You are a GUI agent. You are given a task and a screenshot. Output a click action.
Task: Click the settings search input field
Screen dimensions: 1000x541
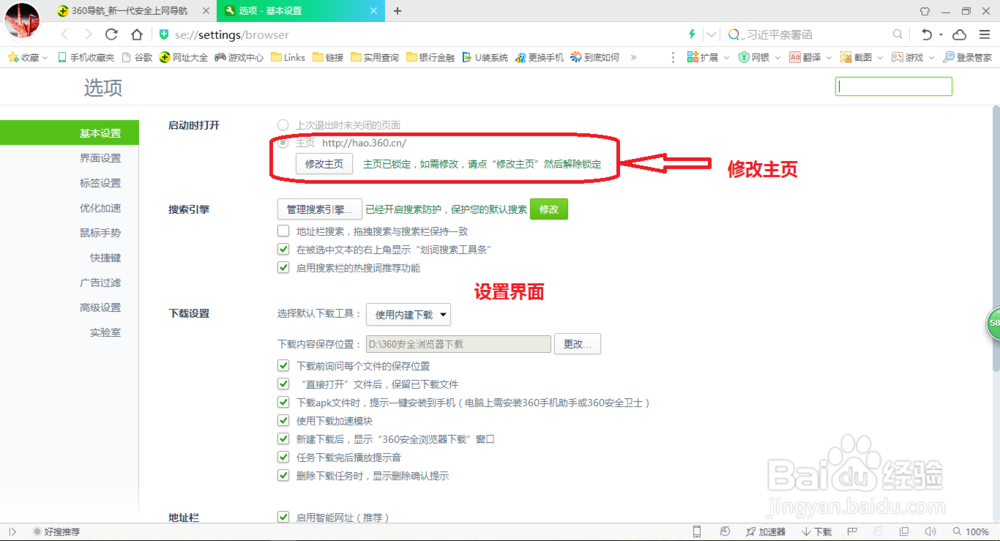pyautogui.click(x=893, y=86)
